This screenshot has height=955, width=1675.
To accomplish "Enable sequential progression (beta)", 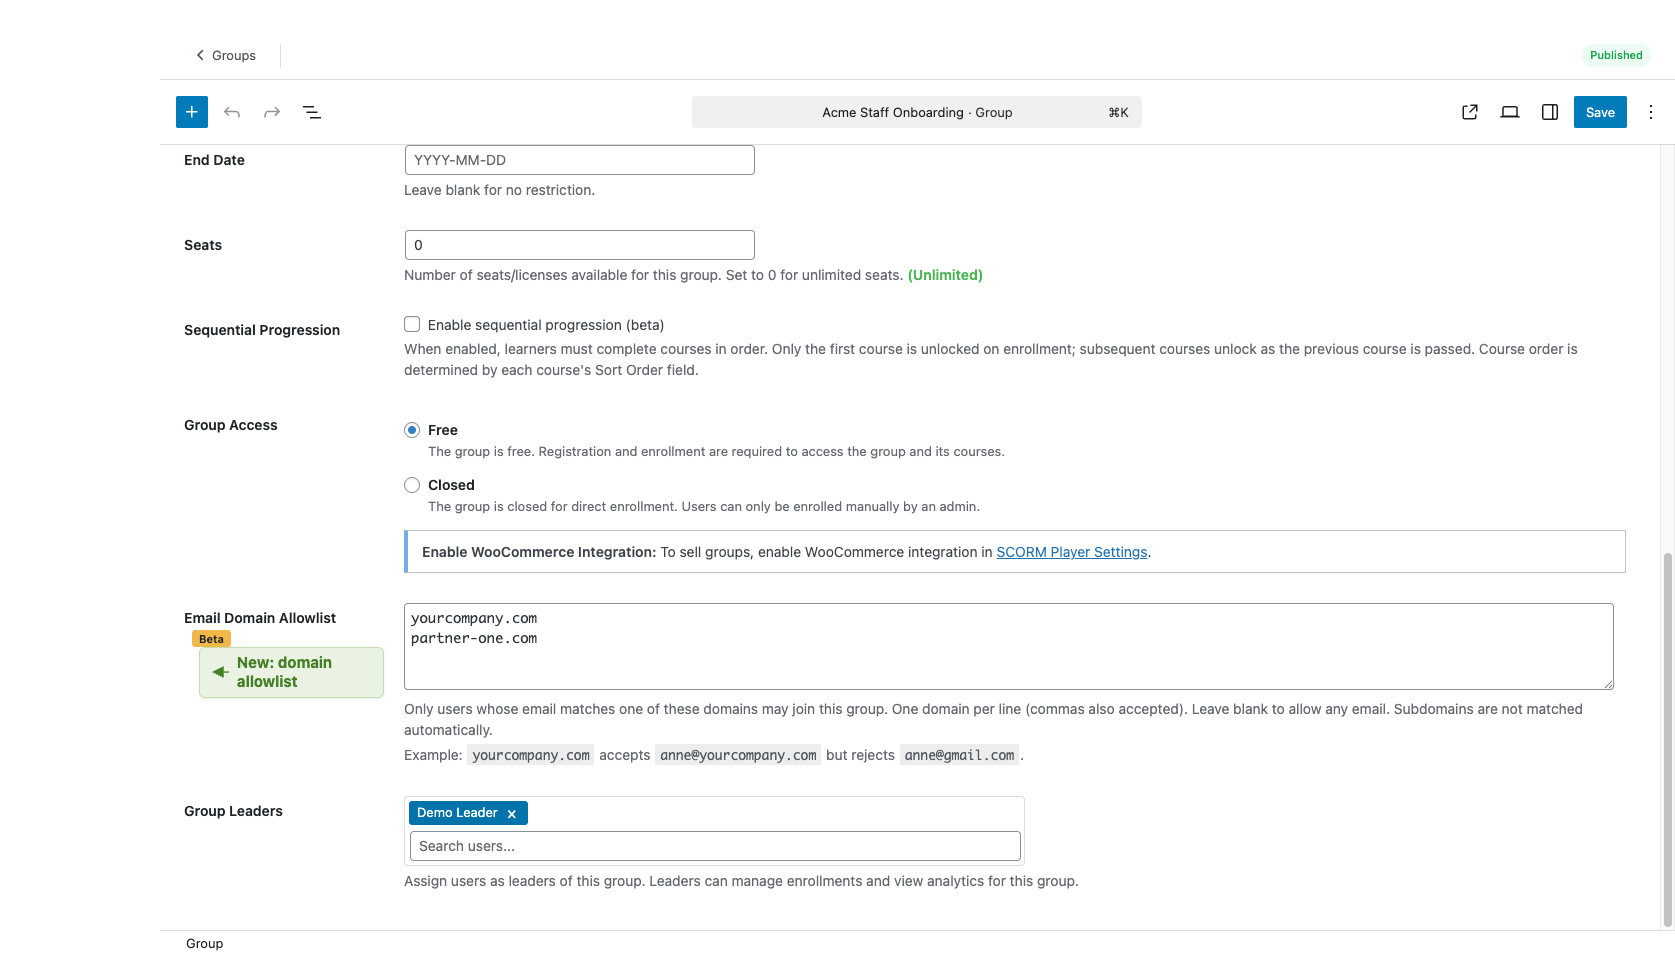I will point(411,324).
